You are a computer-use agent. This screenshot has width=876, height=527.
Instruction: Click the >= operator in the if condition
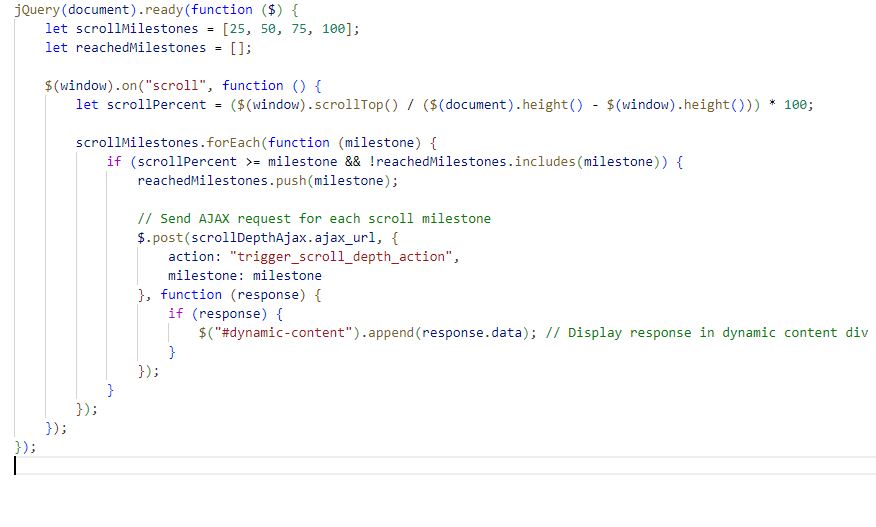click(253, 162)
